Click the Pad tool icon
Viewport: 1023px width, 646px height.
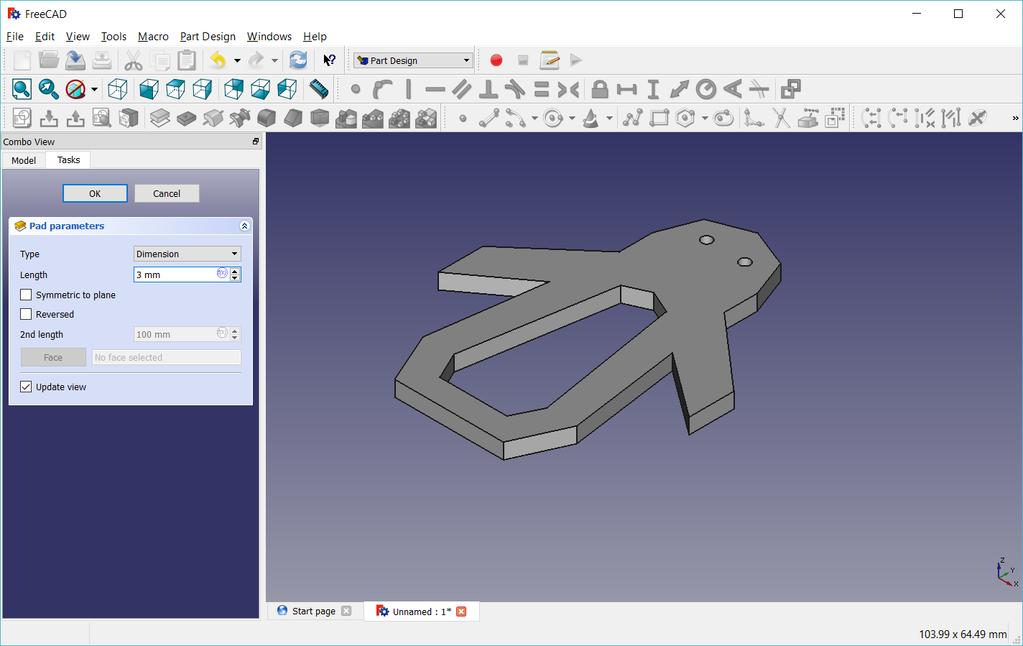tap(160, 118)
